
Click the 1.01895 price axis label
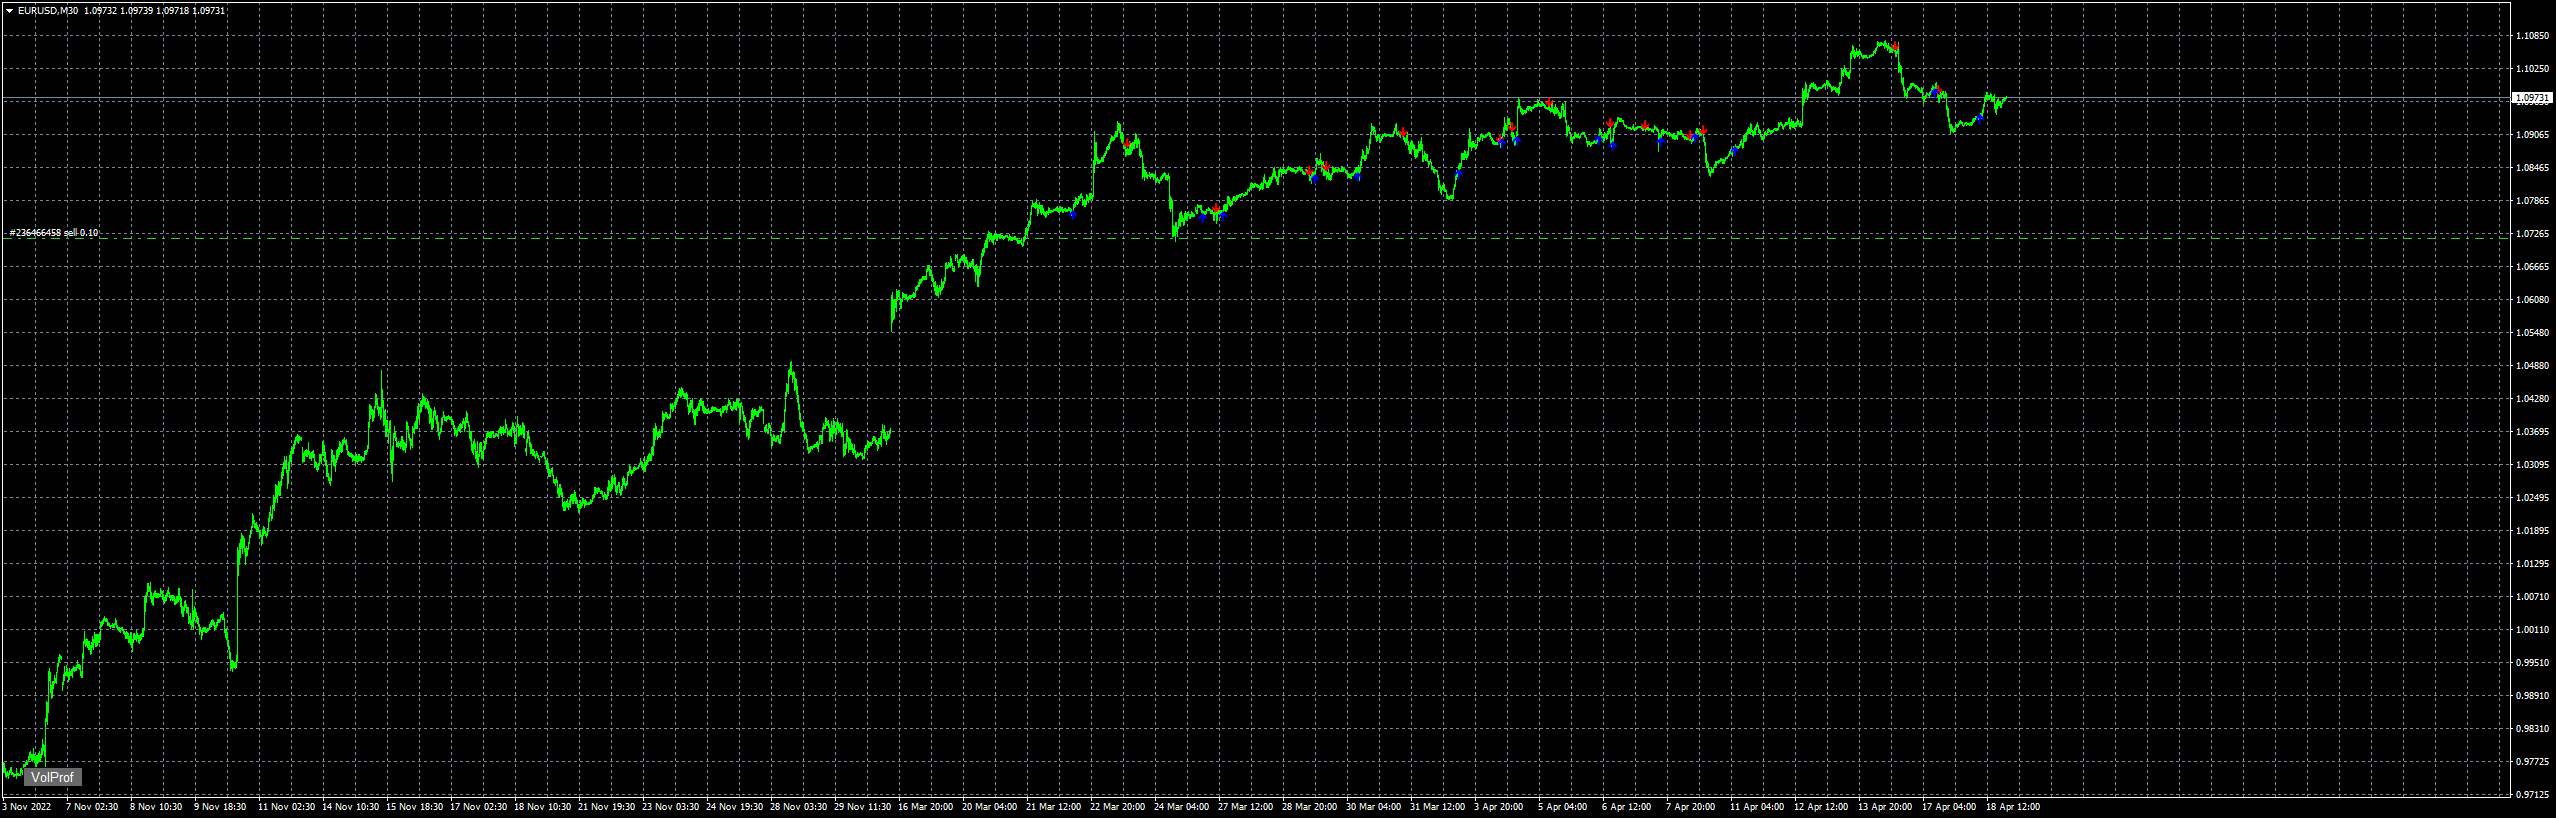pyautogui.click(x=2531, y=531)
